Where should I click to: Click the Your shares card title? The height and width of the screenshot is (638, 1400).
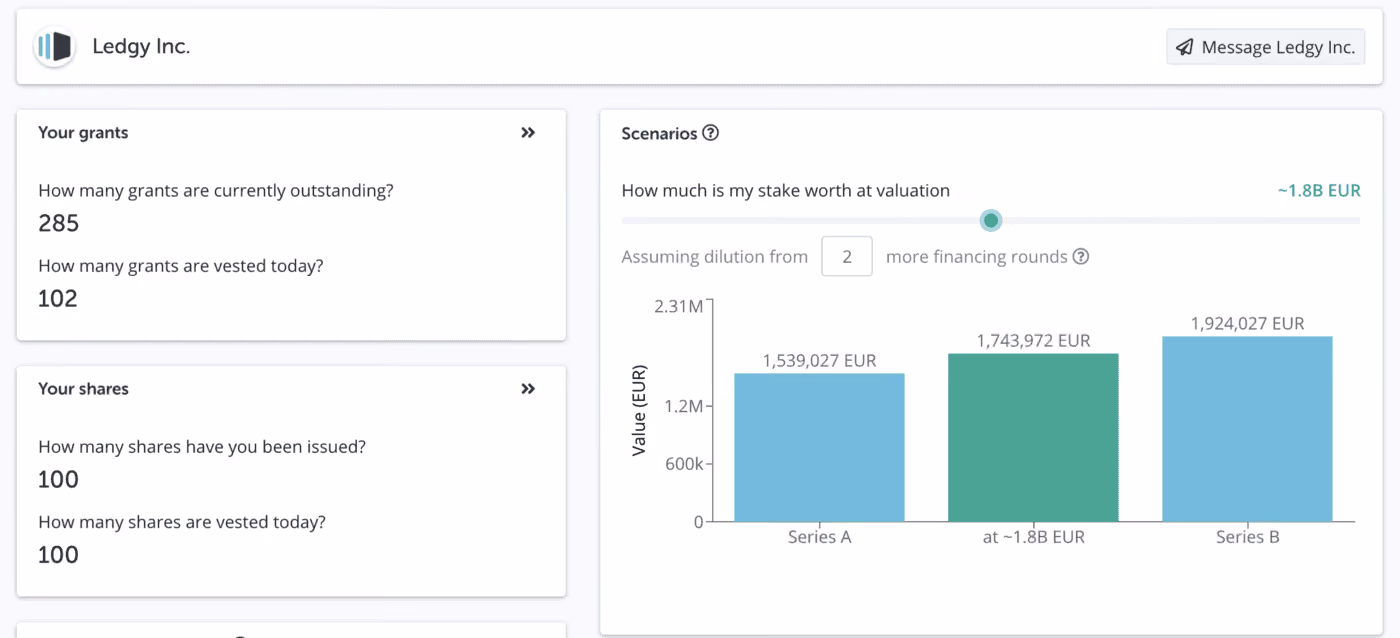coord(83,389)
